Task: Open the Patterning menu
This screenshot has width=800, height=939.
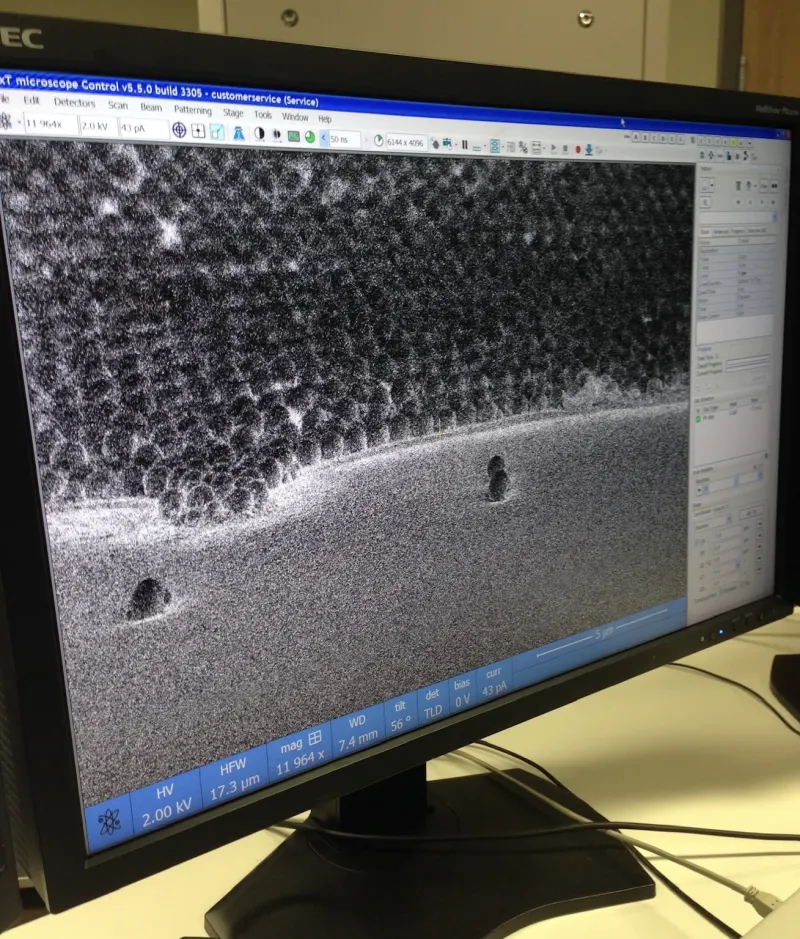Action: 192,110
